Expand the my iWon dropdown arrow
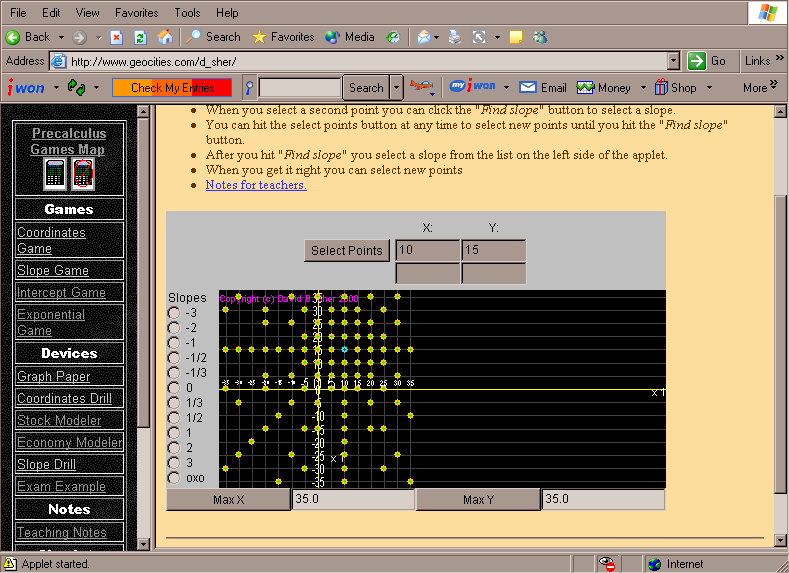The image size is (789, 573). tap(506, 88)
